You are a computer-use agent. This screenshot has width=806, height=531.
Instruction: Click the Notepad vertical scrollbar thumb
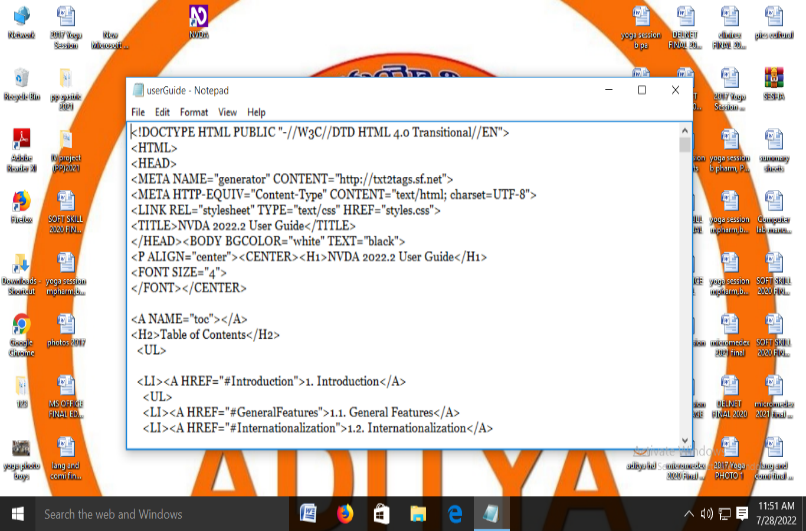coord(685,144)
